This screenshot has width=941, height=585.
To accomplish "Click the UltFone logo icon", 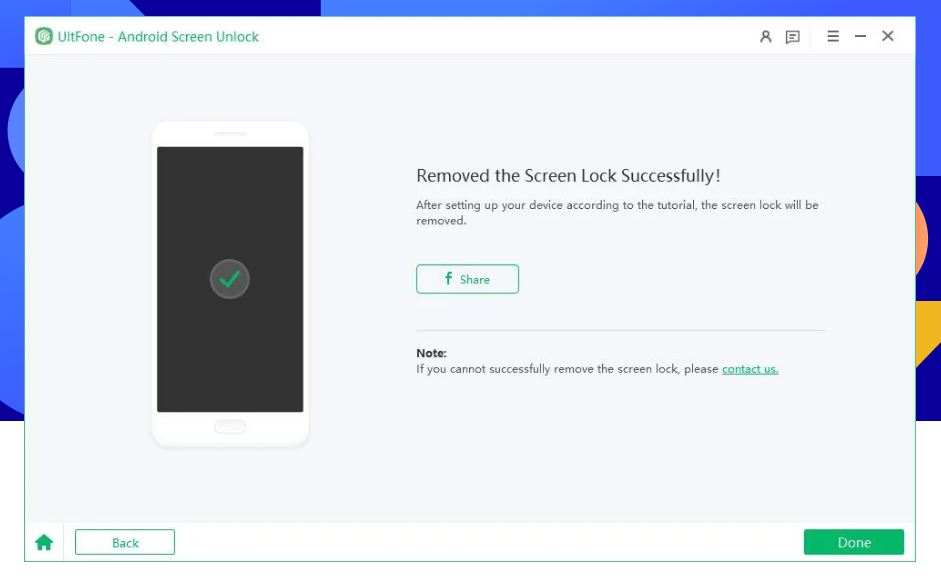I will pos(43,36).
